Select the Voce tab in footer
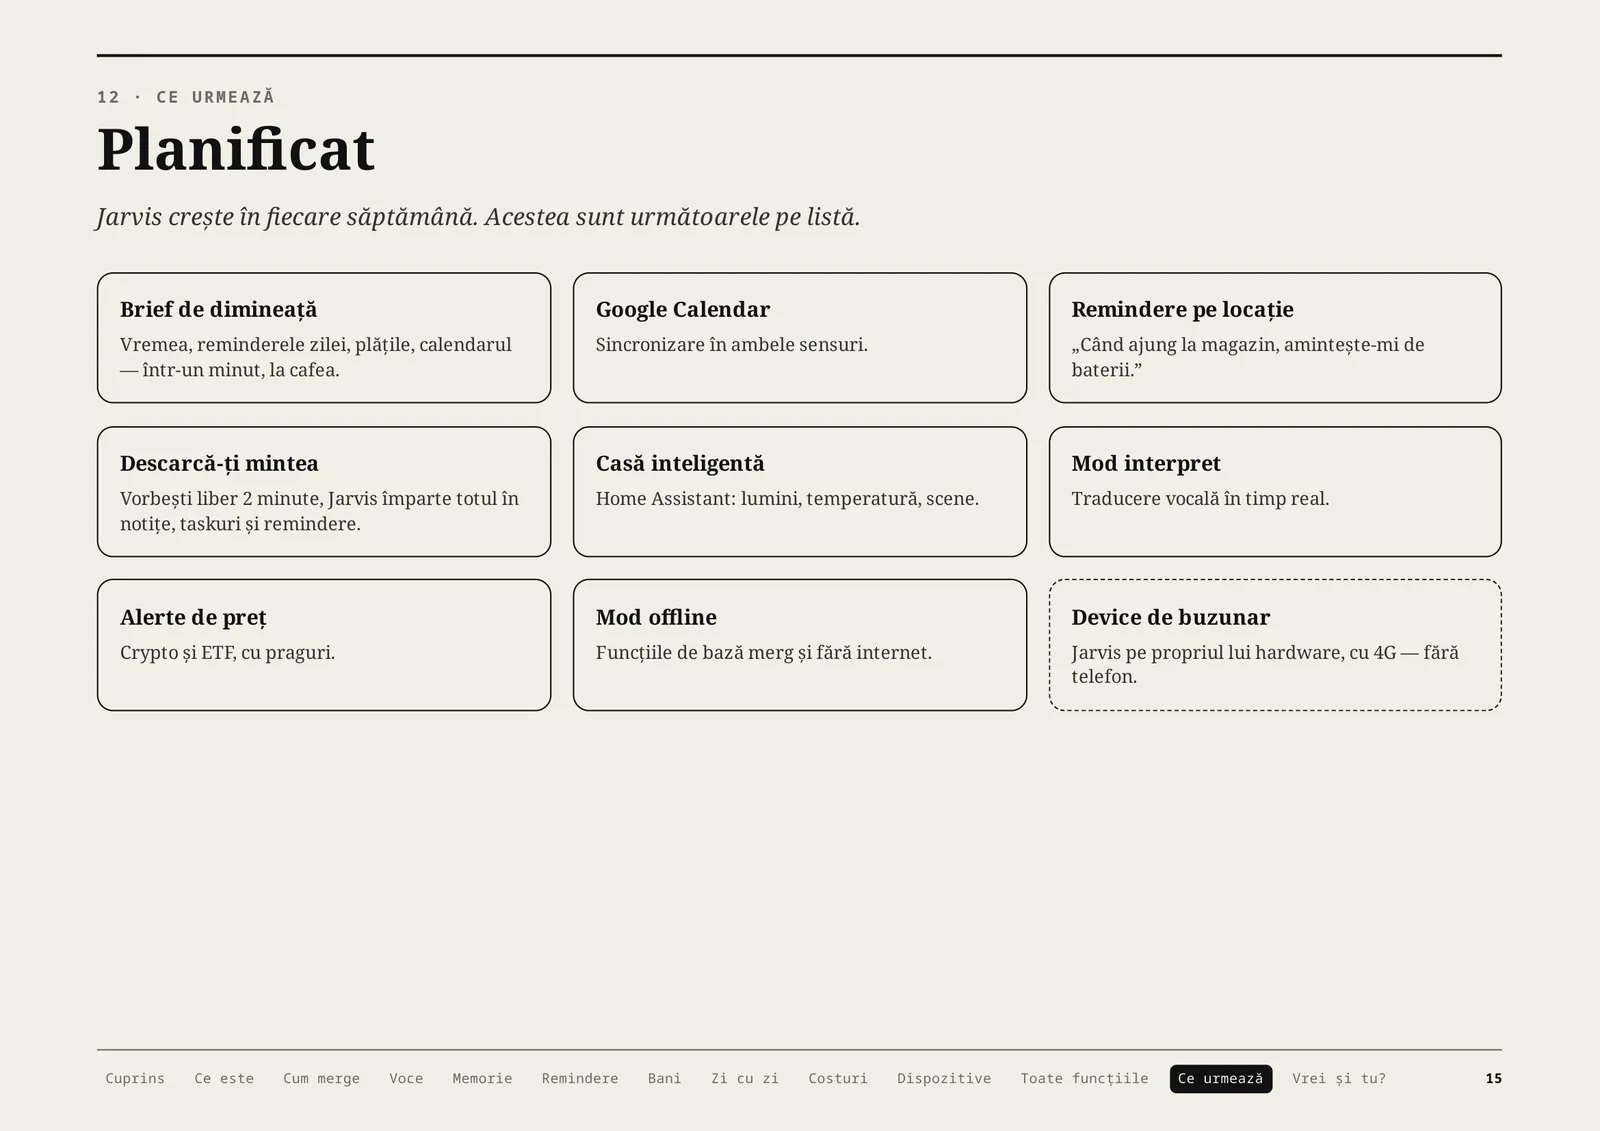1600x1131 pixels. (x=406, y=1078)
